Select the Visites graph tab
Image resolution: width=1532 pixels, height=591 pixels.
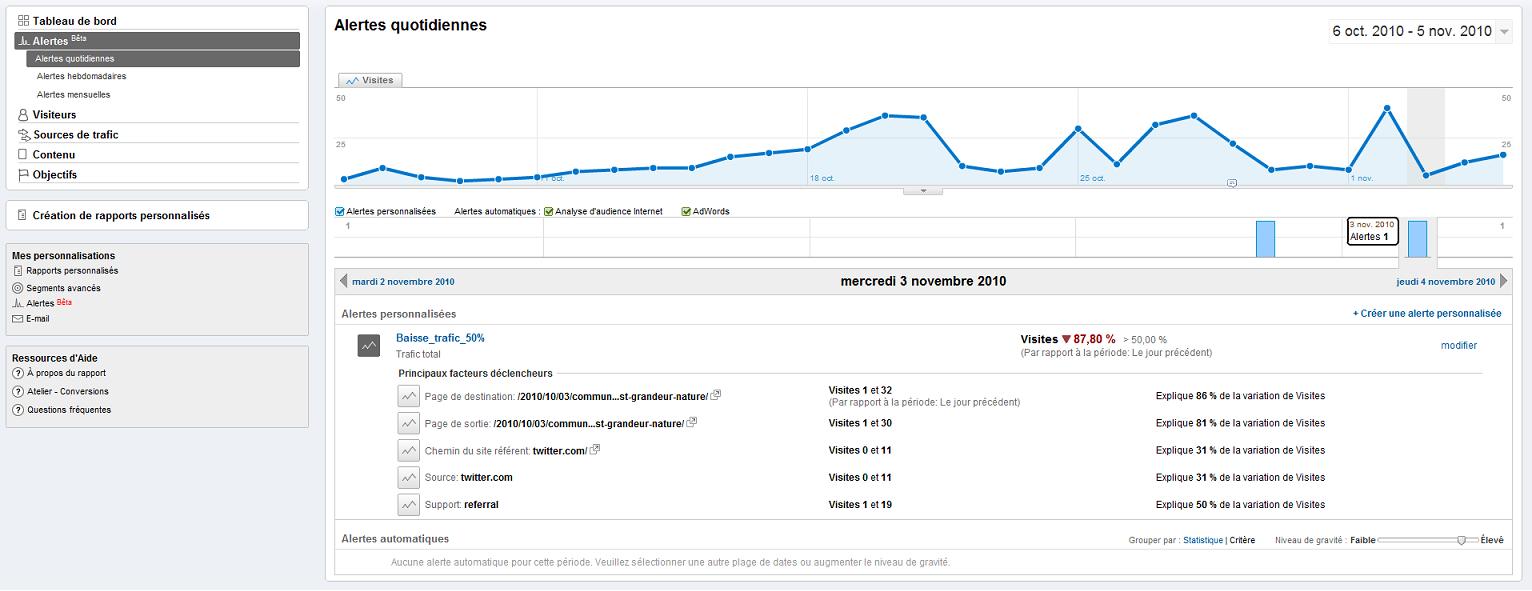(370, 80)
